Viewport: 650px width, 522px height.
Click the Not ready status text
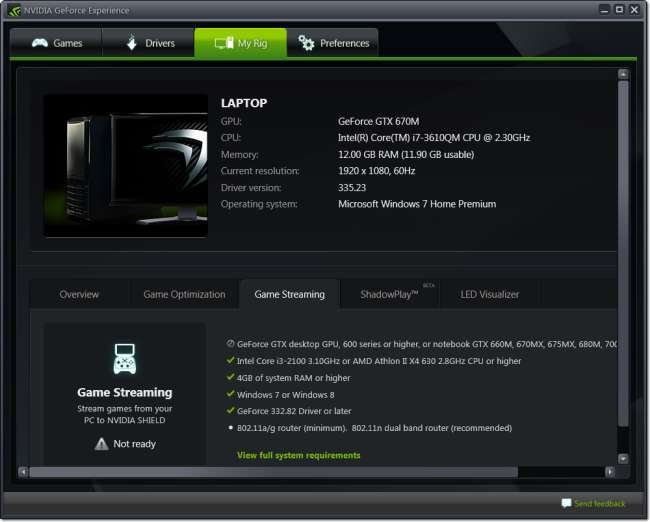134,444
